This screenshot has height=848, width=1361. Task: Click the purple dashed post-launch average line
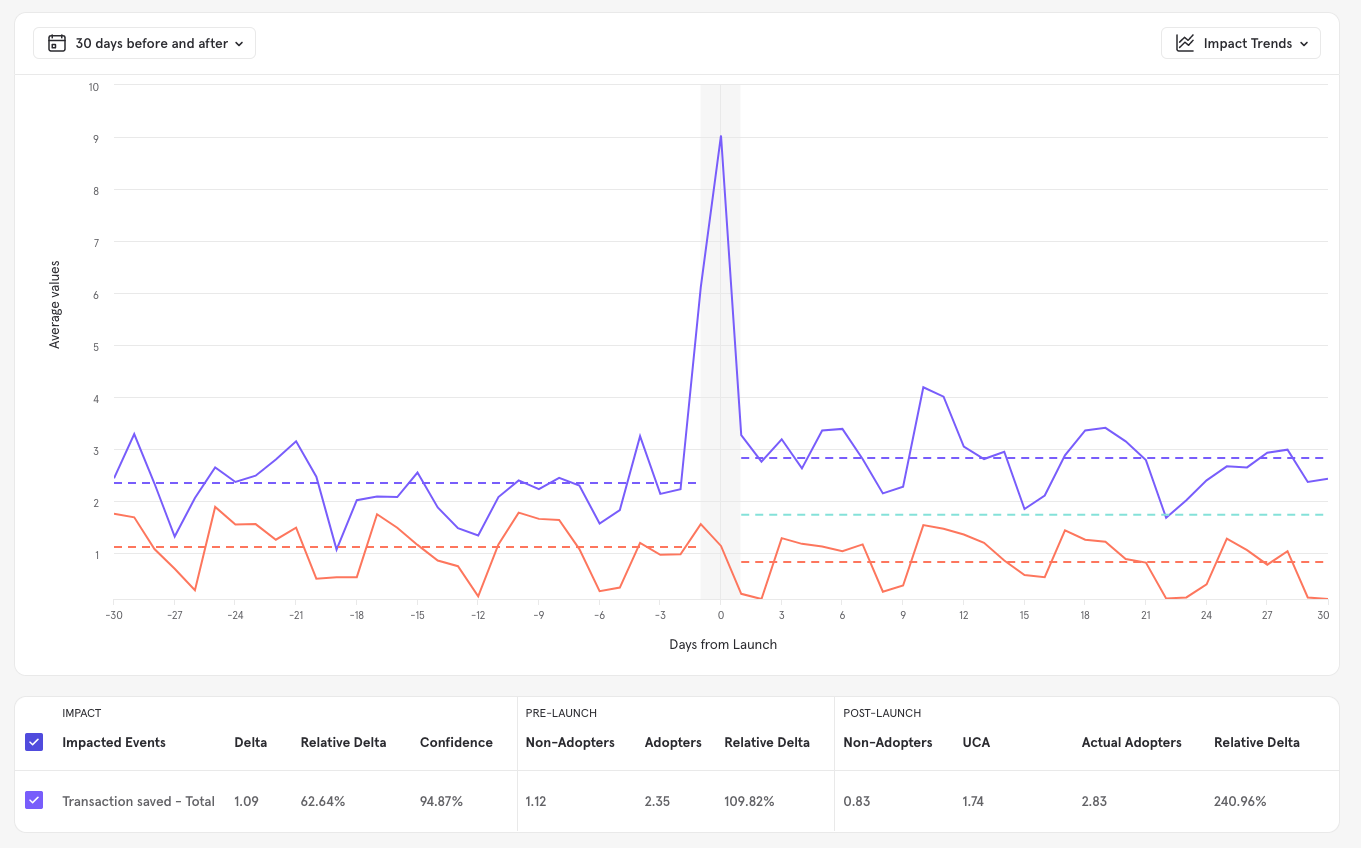1034,458
